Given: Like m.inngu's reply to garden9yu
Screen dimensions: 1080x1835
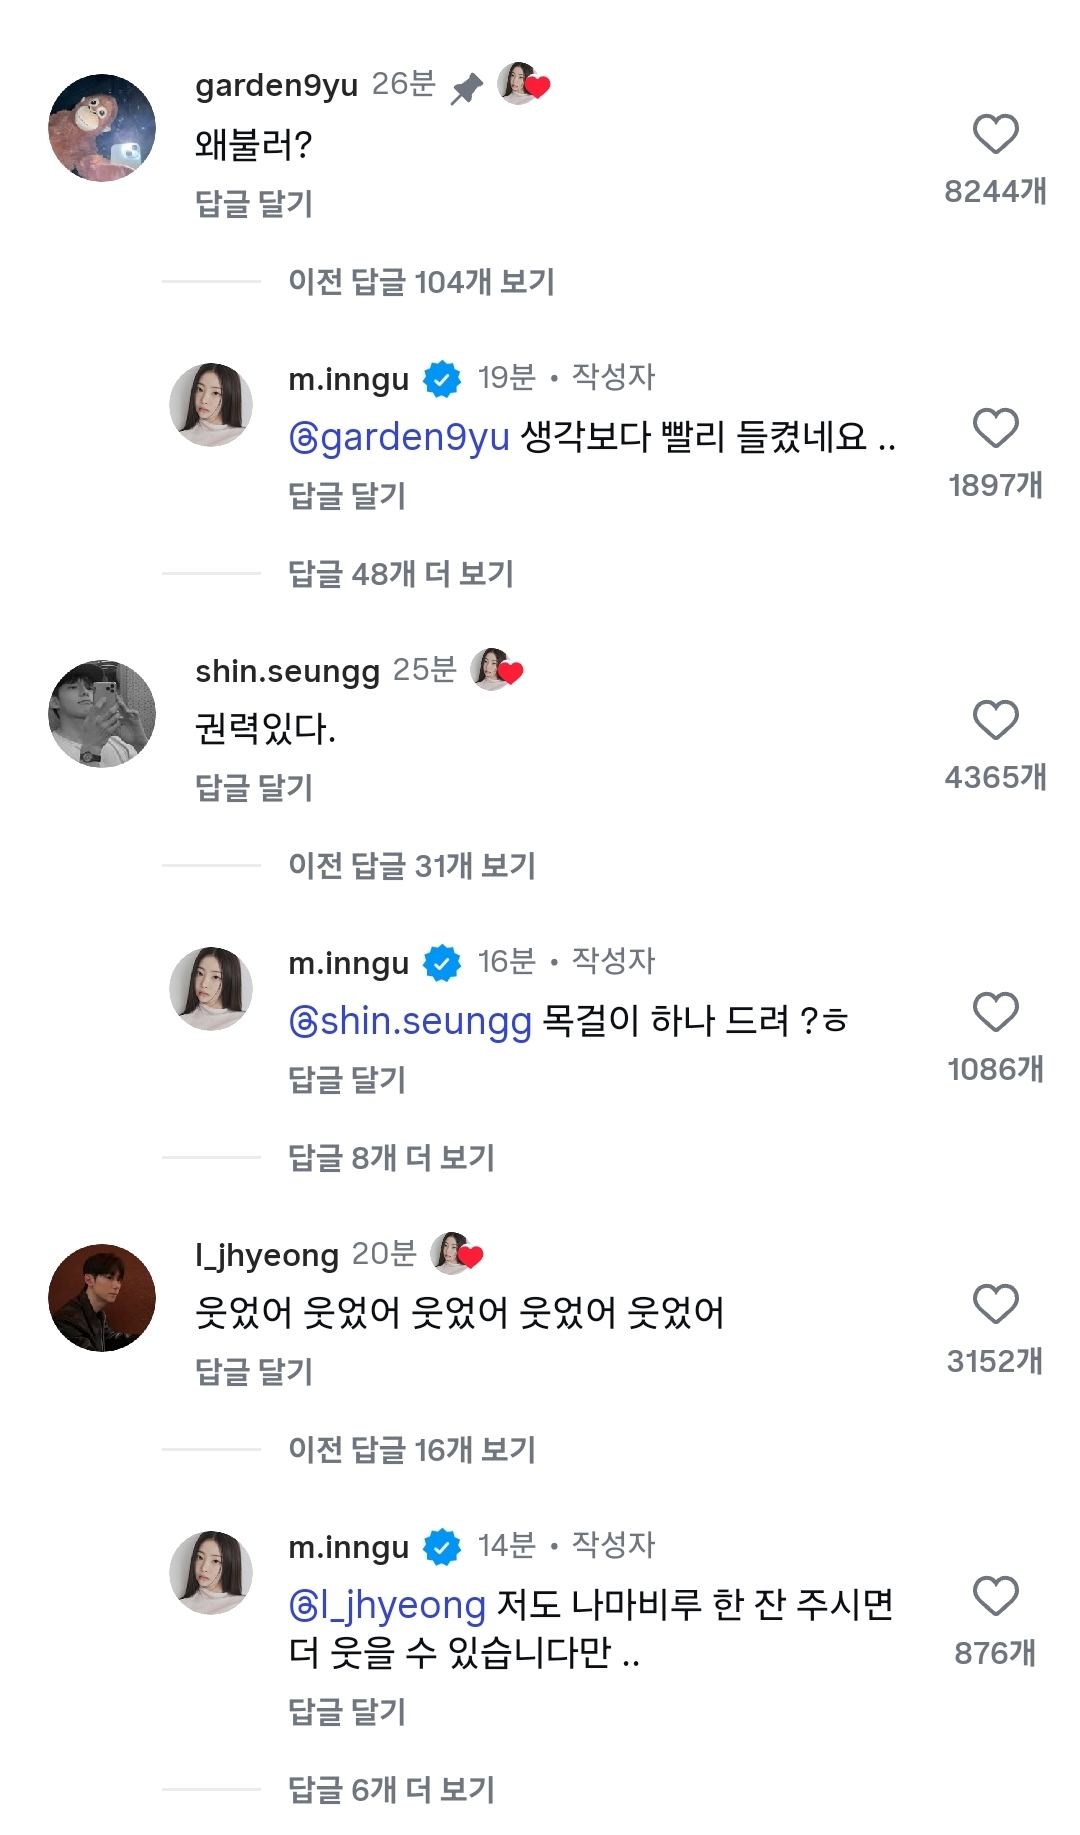Looking at the screenshot, I should click(995, 428).
